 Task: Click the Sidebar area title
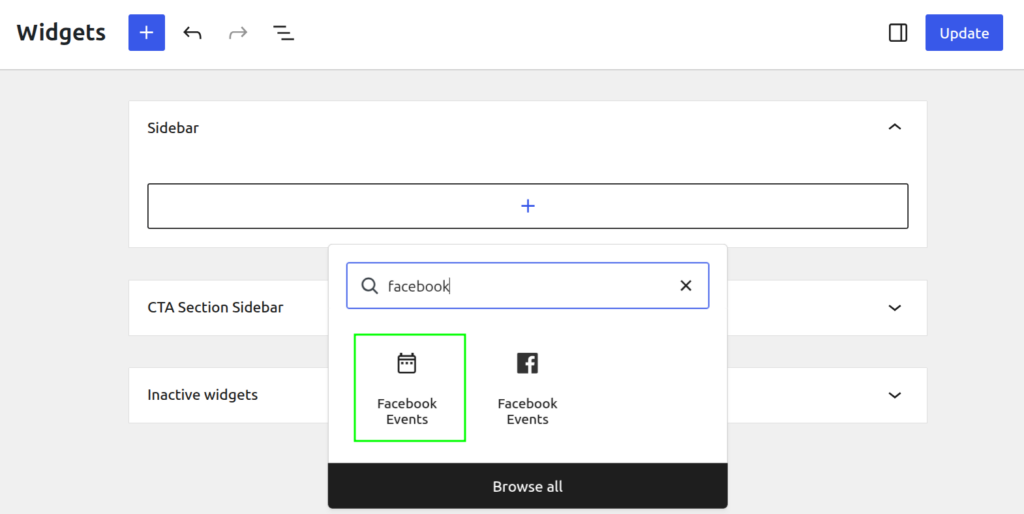click(173, 128)
